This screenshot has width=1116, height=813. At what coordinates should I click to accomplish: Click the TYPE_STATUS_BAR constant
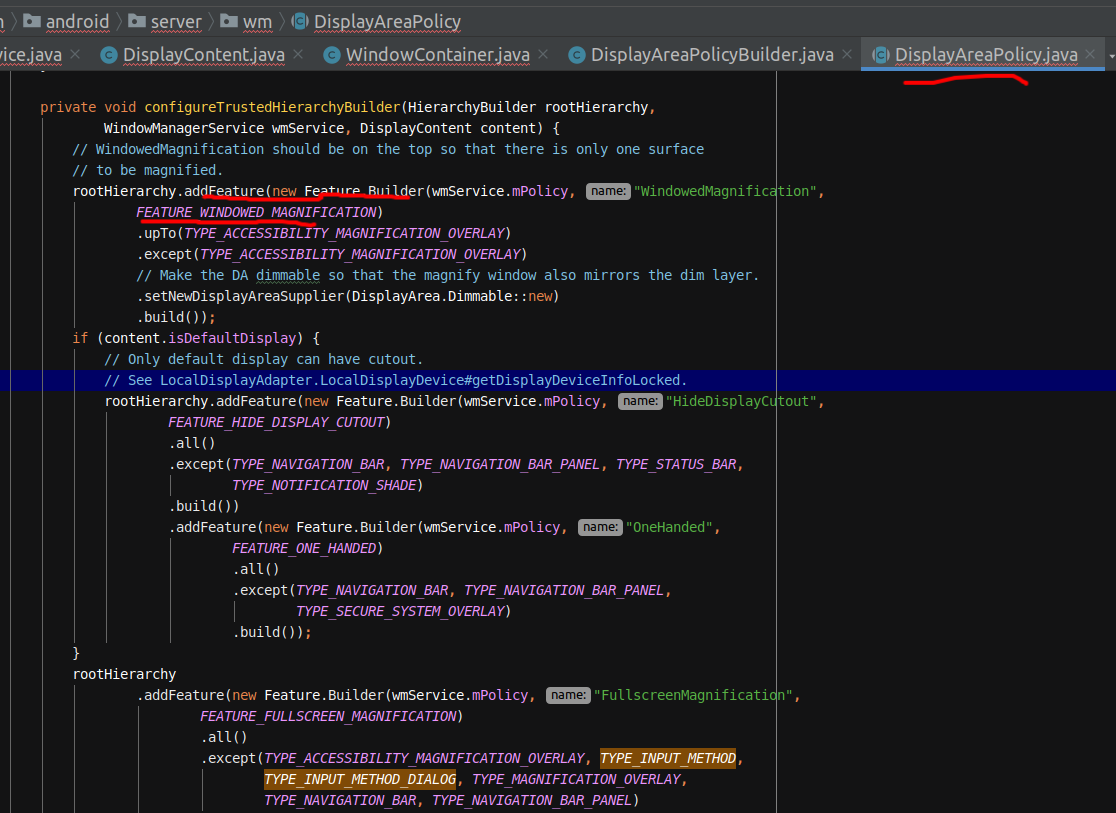pos(676,464)
